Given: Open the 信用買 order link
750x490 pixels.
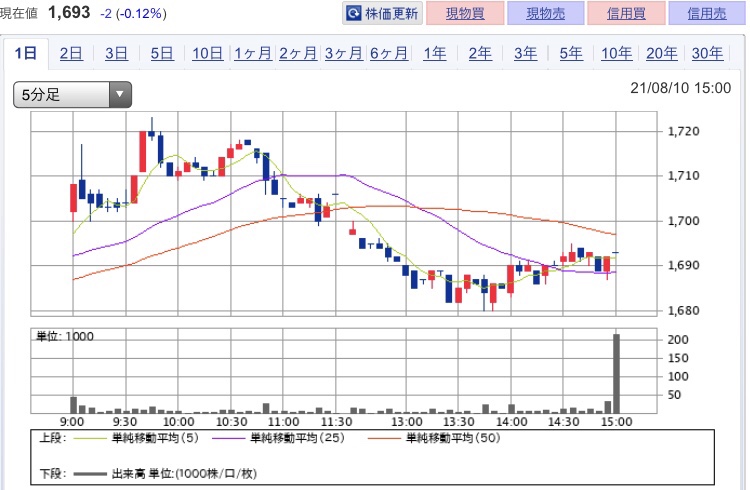Looking at the screenshot, I should point(626,13).
